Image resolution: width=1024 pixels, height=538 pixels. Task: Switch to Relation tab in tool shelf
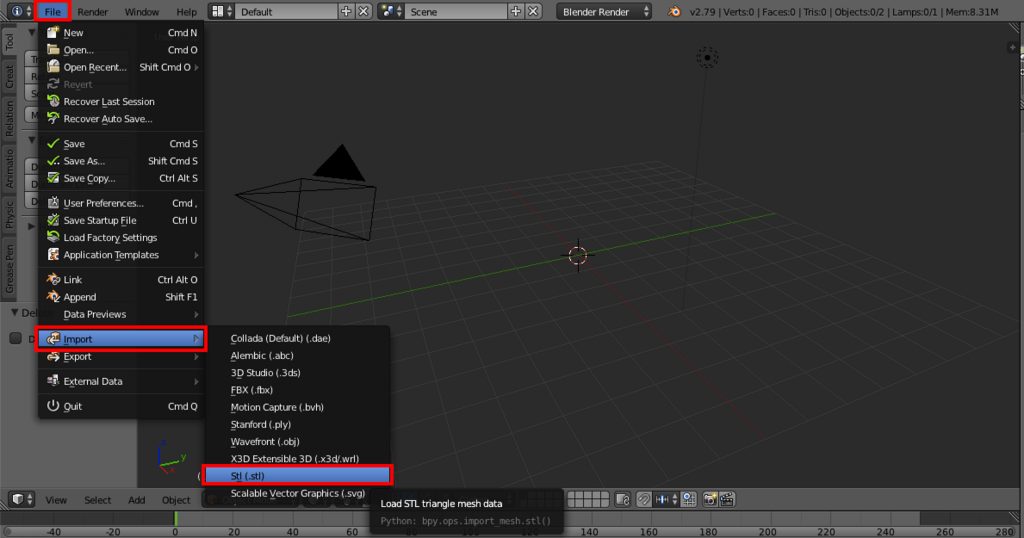point(9,119)
